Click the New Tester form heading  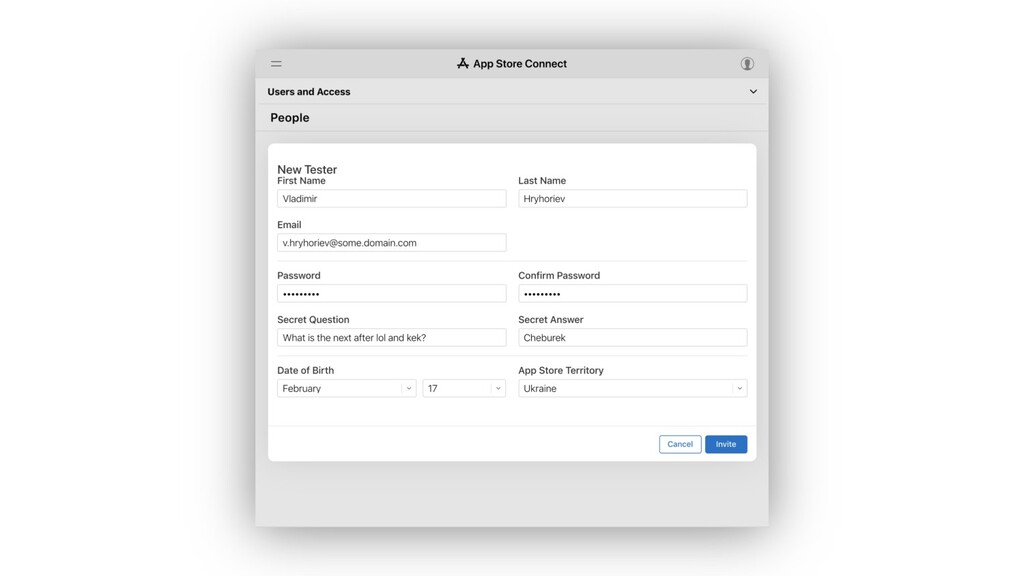[x=307, y=169]
